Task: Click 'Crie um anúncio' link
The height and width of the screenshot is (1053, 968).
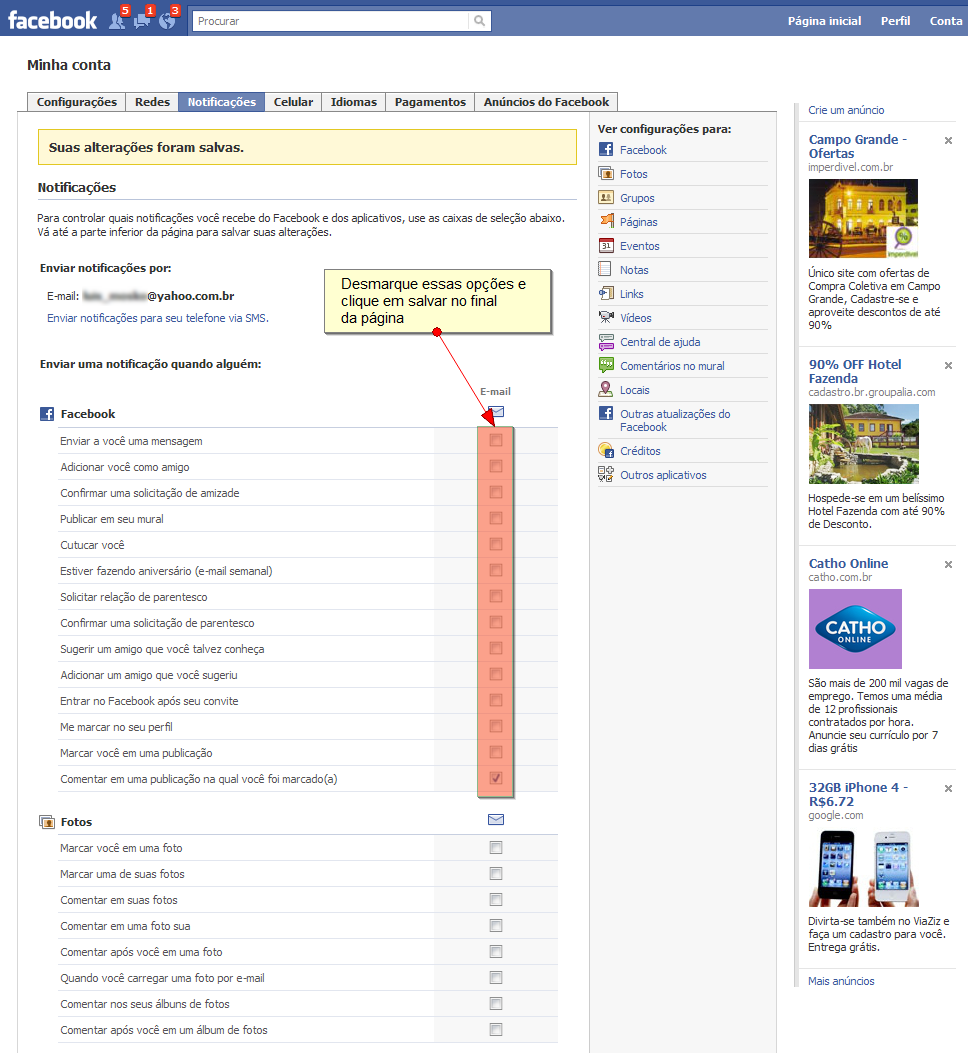Action: pos(846,110)
